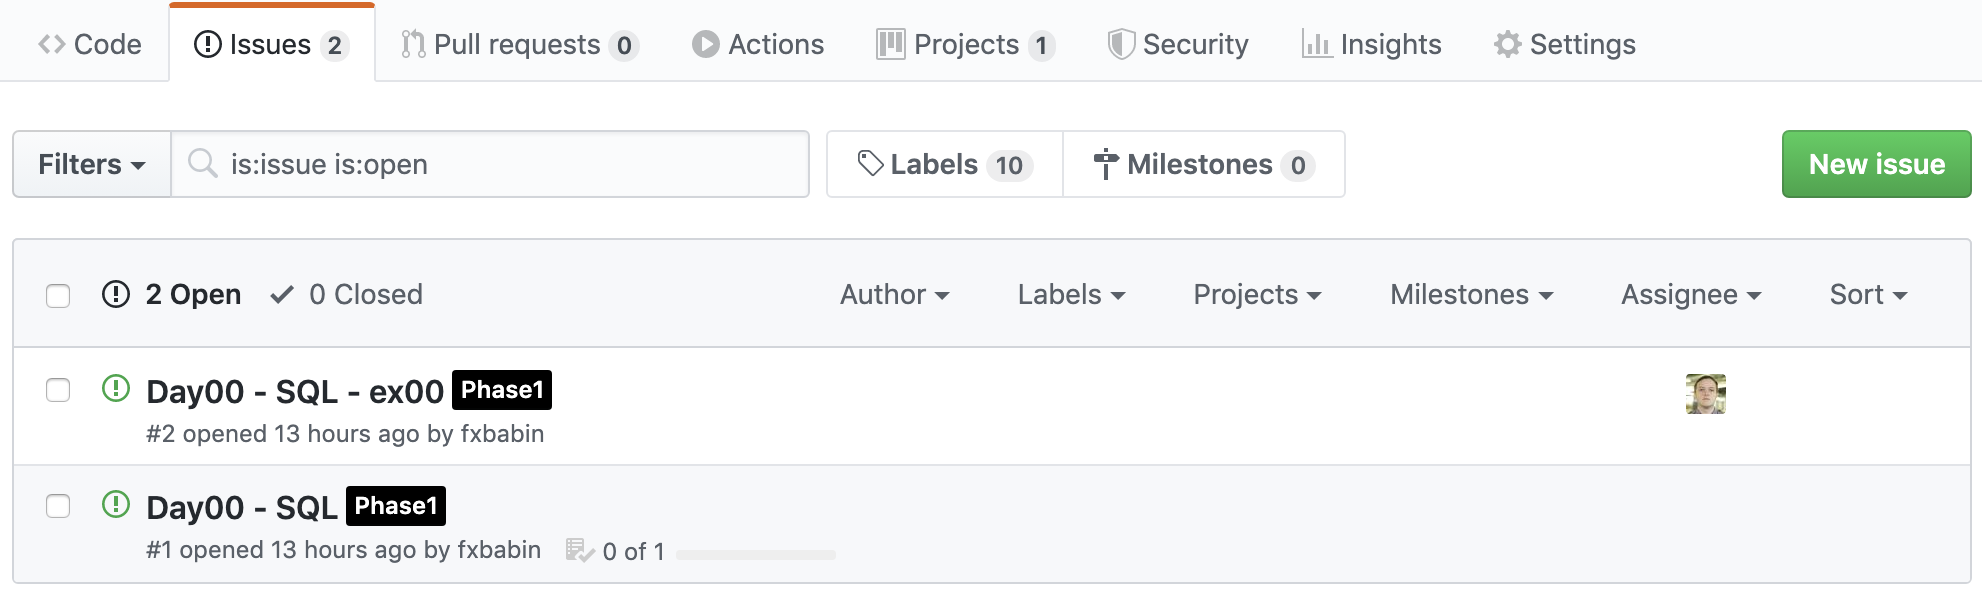Click the Actions play icon
Image resolution: width=1982 pixels, height=596 pixels.
pyautogui.click(x=706, y=45)
